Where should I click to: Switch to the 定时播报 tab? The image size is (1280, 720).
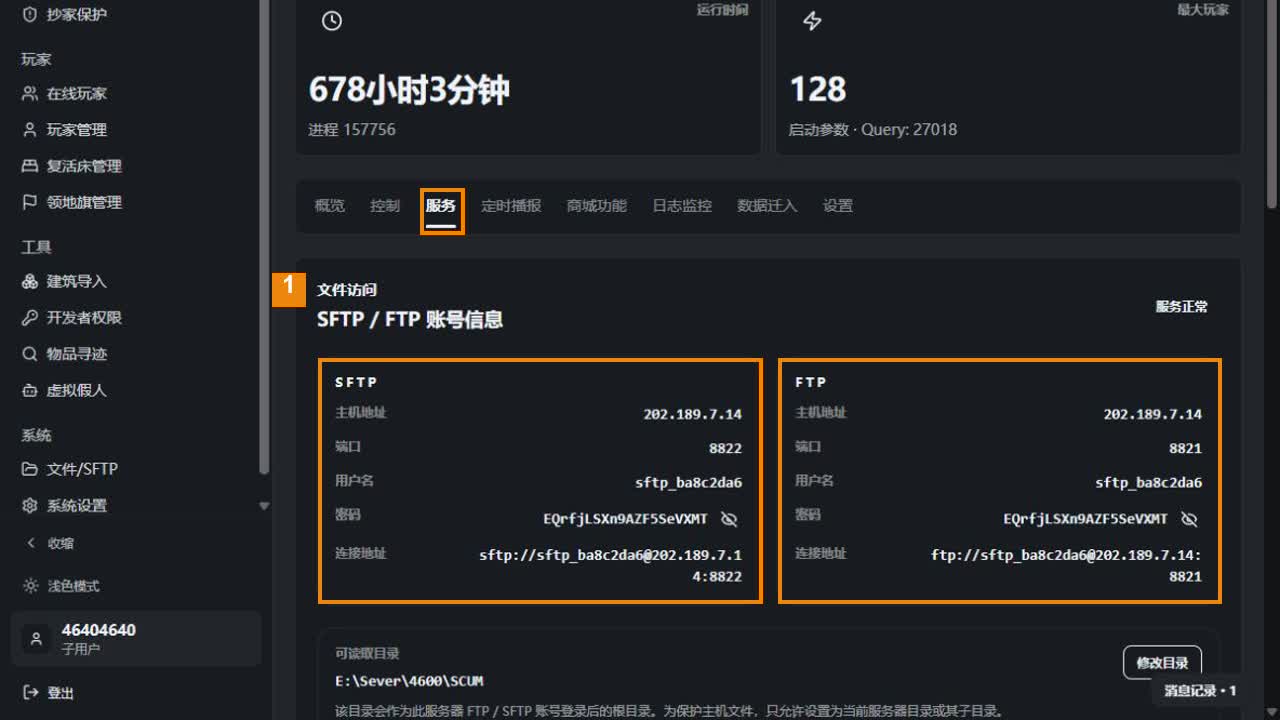511,206
